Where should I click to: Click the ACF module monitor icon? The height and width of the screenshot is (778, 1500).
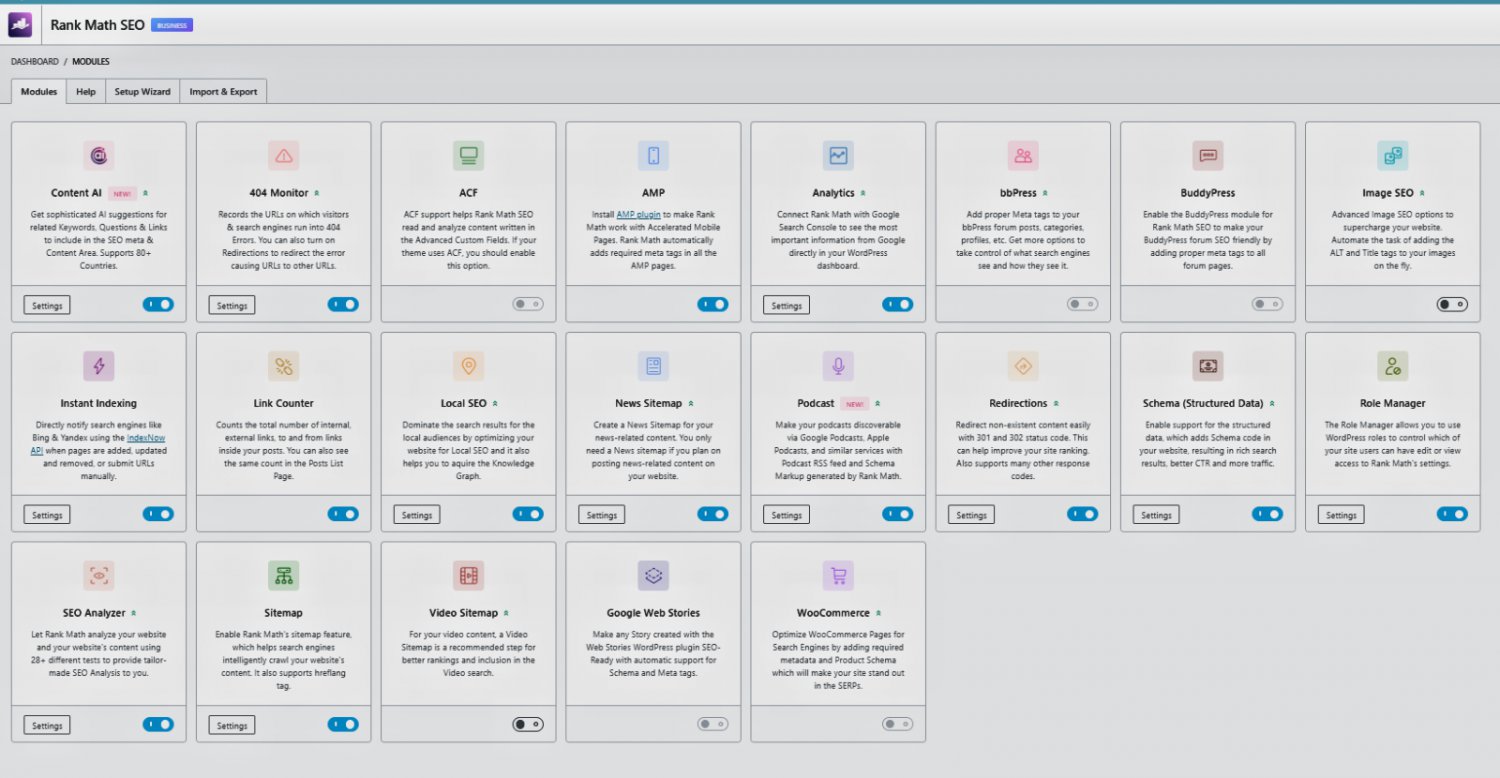[468, 156]
